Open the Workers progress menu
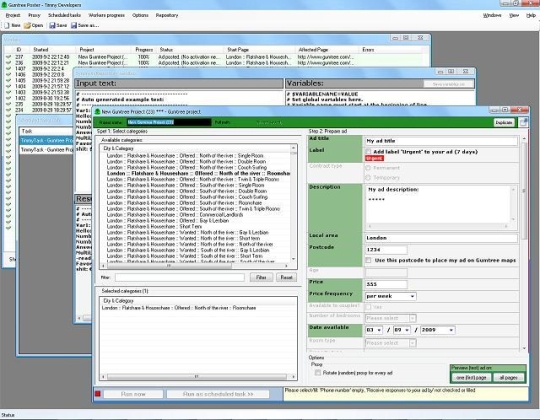The image size is (540, 420). click(x=106, y=15)
